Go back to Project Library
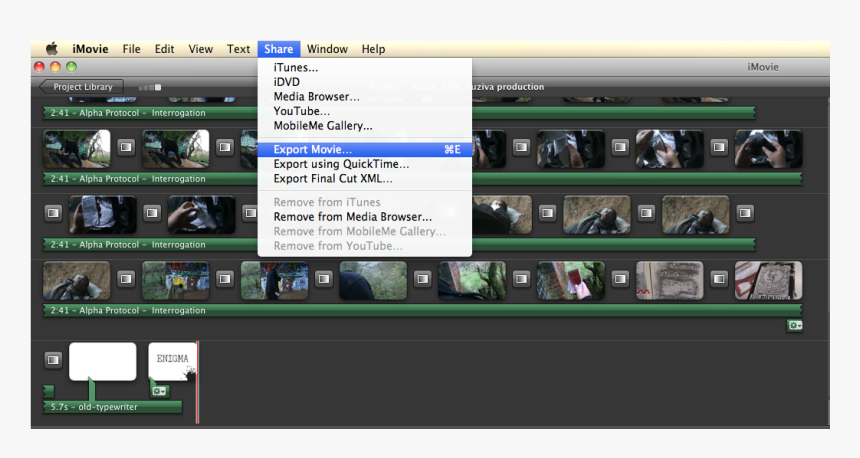The width and height of the screenshot is (860, 458). coord(81,87)
